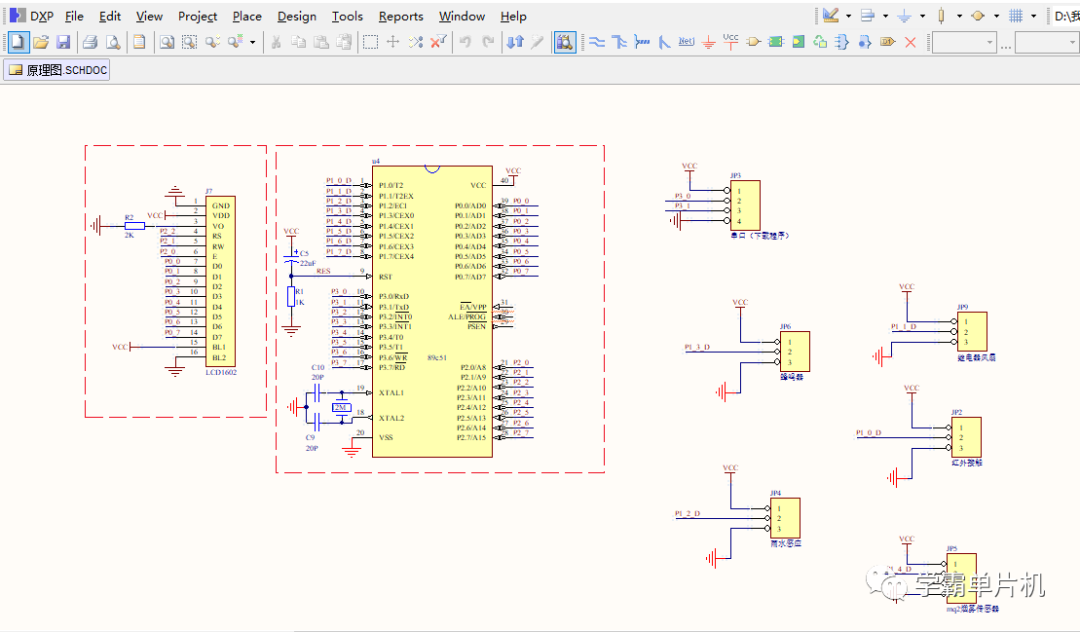Image resolution: width=1080 pixels, height=632 pixels.
Task: Create a new document with the New icon
Action: 17,42
